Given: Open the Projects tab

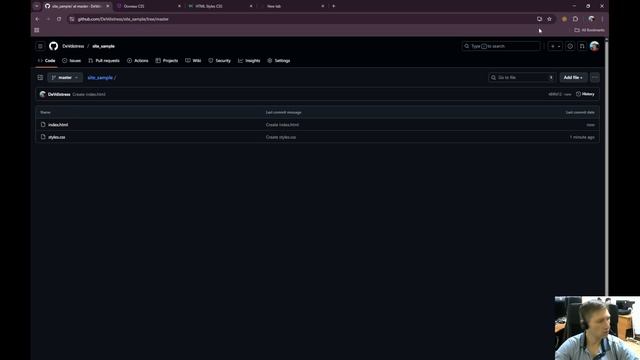Looking at the screenshot, I should tap(167, 60).
